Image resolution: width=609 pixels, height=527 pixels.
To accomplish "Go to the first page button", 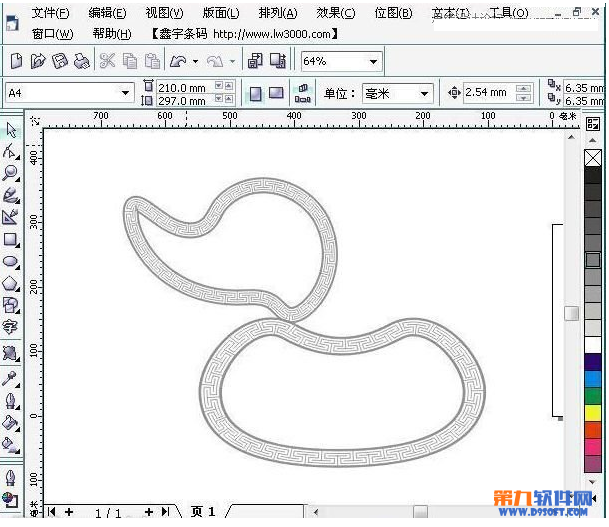I will click(x=52, y=512).
